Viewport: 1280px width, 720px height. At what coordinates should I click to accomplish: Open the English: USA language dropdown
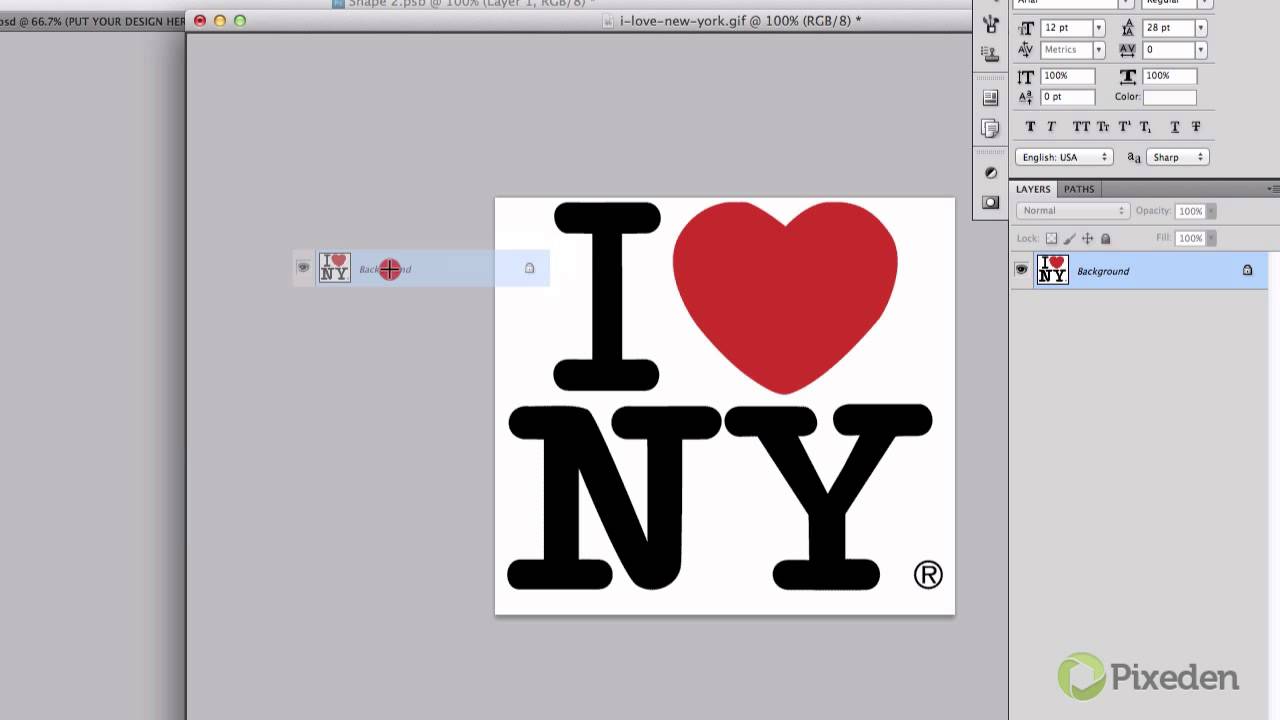pyautogui.click(x=1064, y=157)
